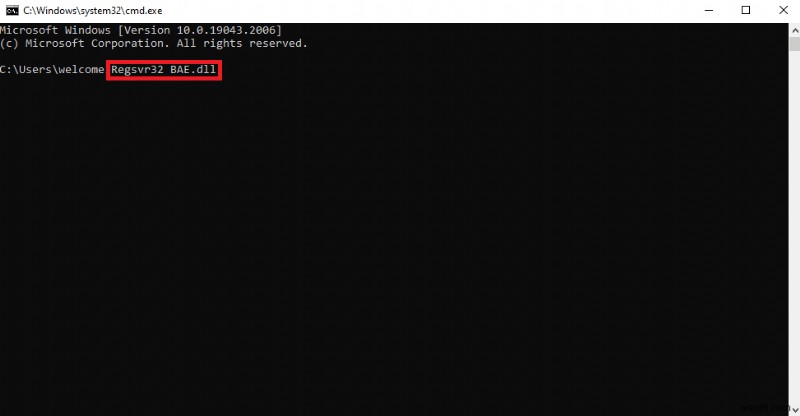Click the C:\Users\welcome prompt path
This screenshot has width=800, height=416.
pos(52,69)
